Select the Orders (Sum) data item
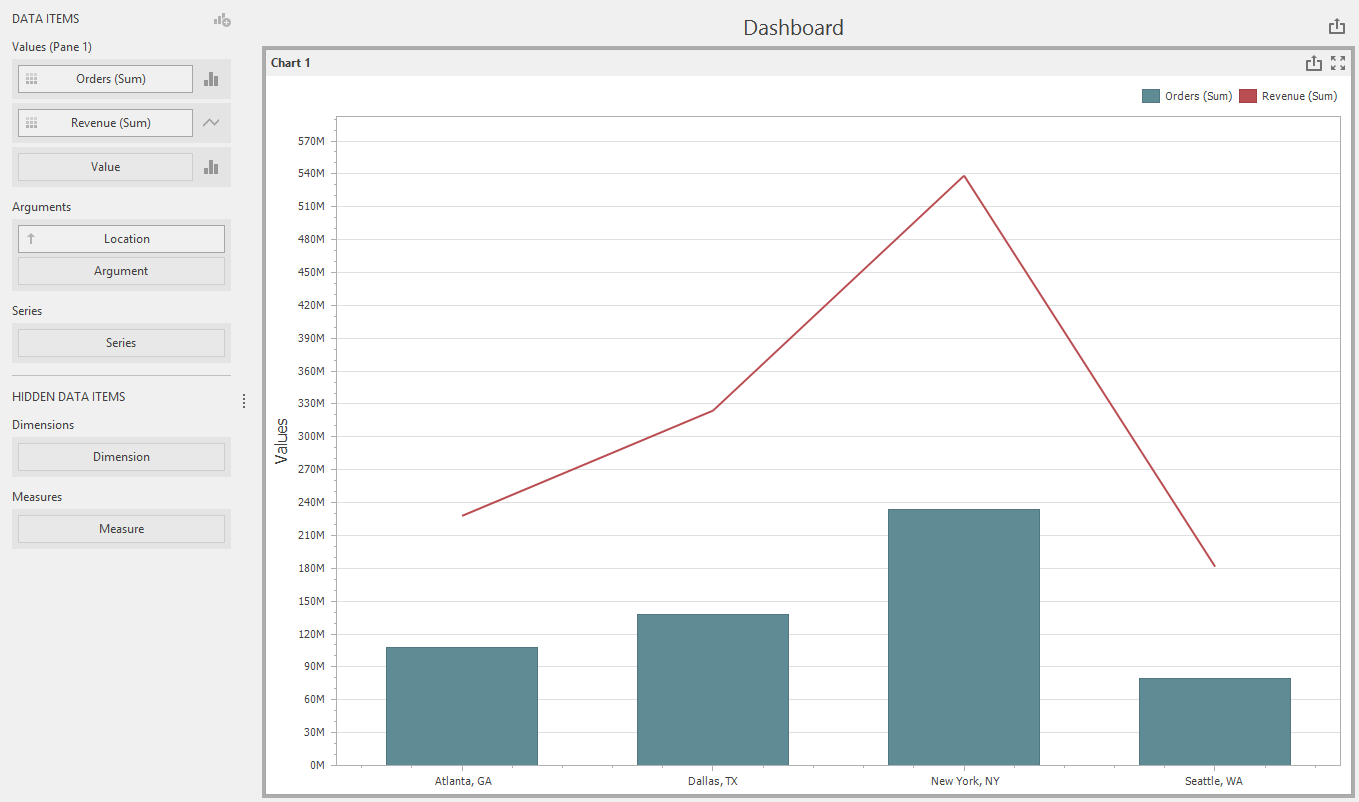 point(105,79)
